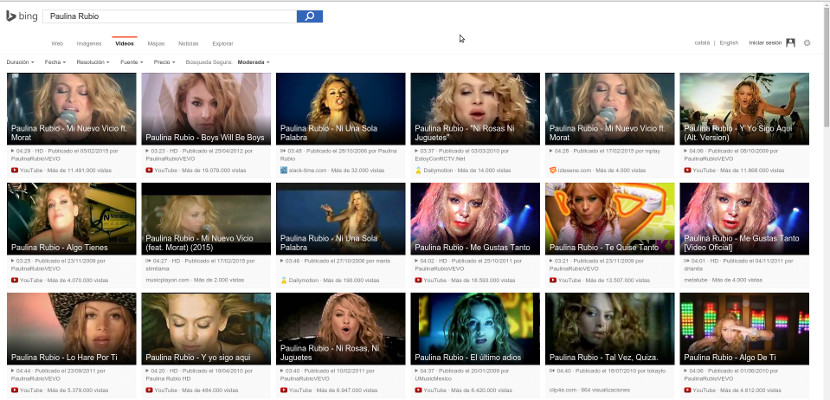The image size is (830, 400).
Task: Play Mi Nuevo Vicio (feat. Morat) (2015) thumbnail
Action: [206, 219]
